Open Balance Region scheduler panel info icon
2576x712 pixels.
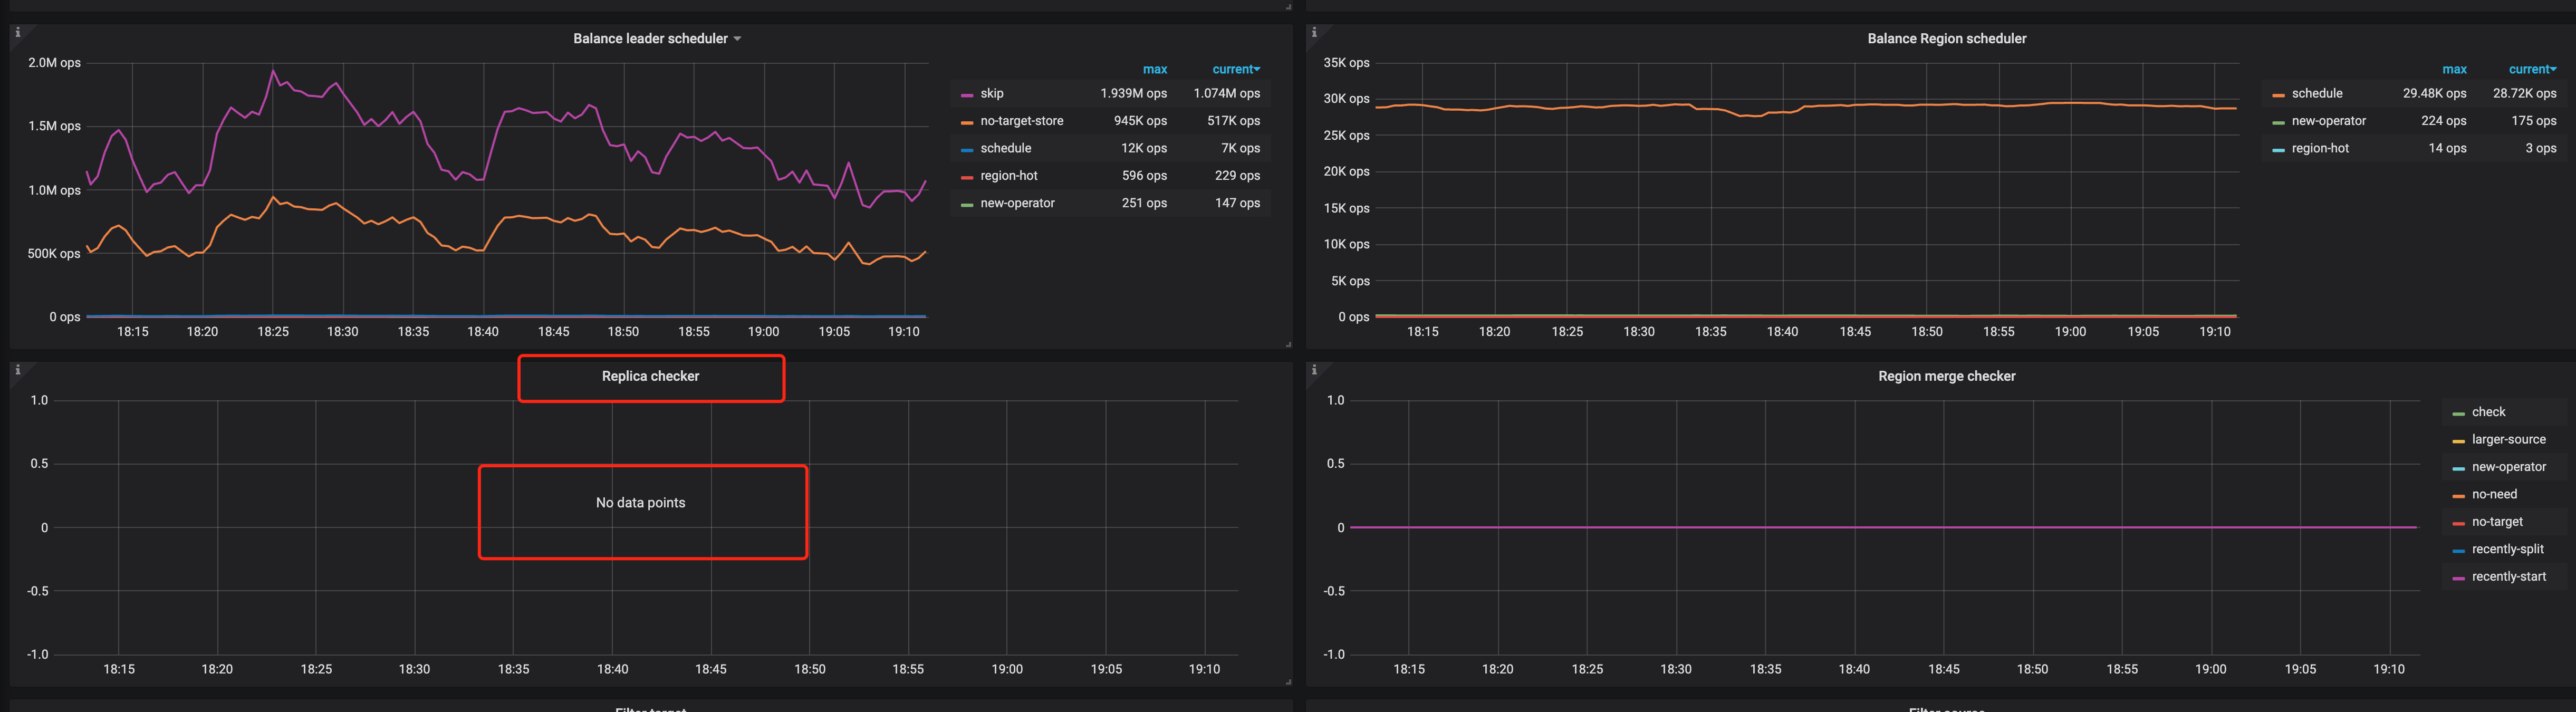tap(1314, 33)
